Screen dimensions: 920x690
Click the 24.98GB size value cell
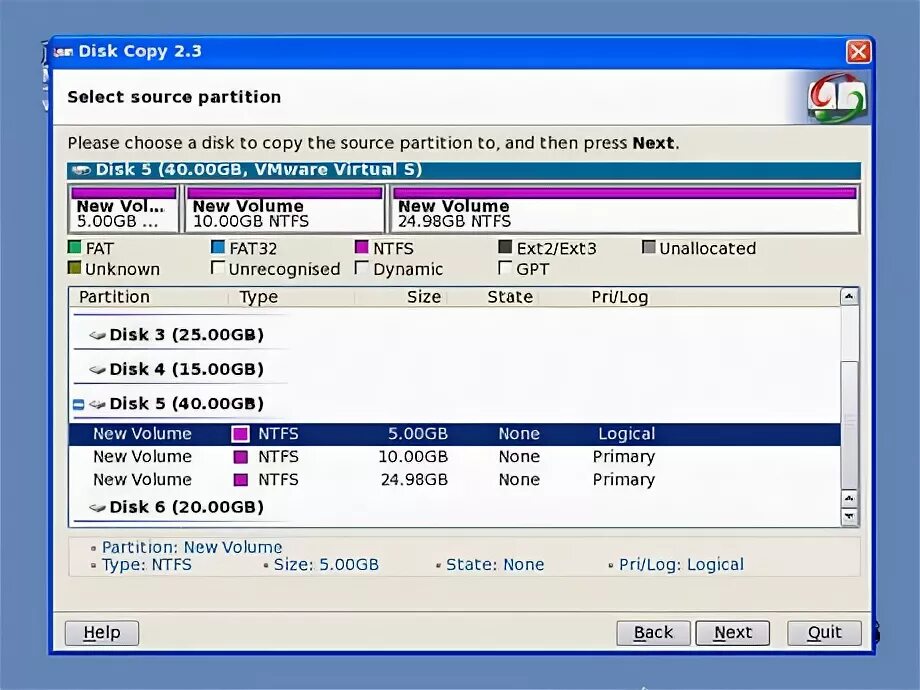coord(414,480)
